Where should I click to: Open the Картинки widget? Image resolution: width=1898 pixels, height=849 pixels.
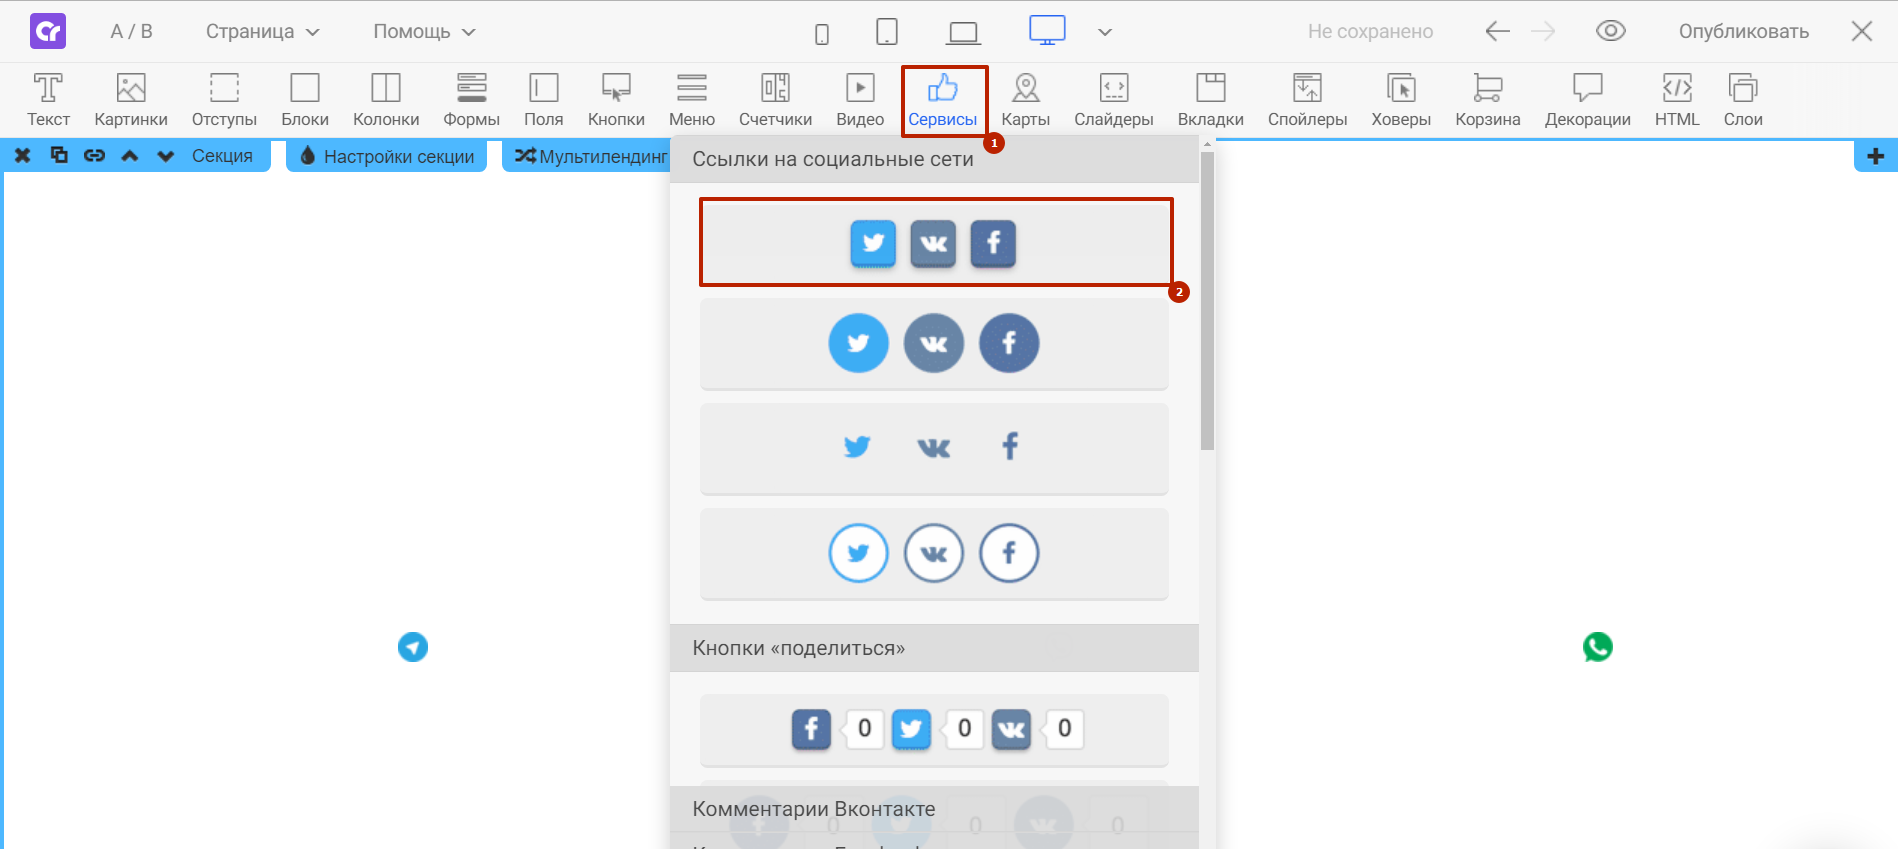[x=131, y=100]
